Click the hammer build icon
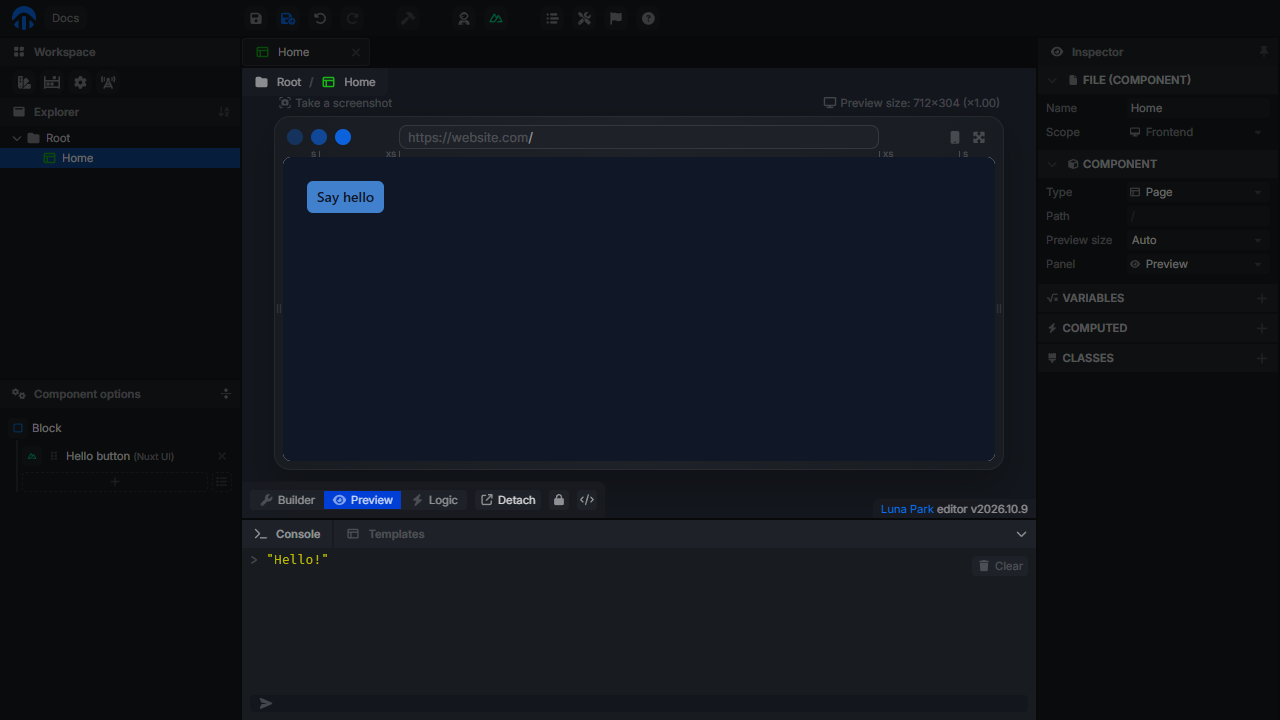Viewport: 1280px width, 720px height. pos(408,18)
